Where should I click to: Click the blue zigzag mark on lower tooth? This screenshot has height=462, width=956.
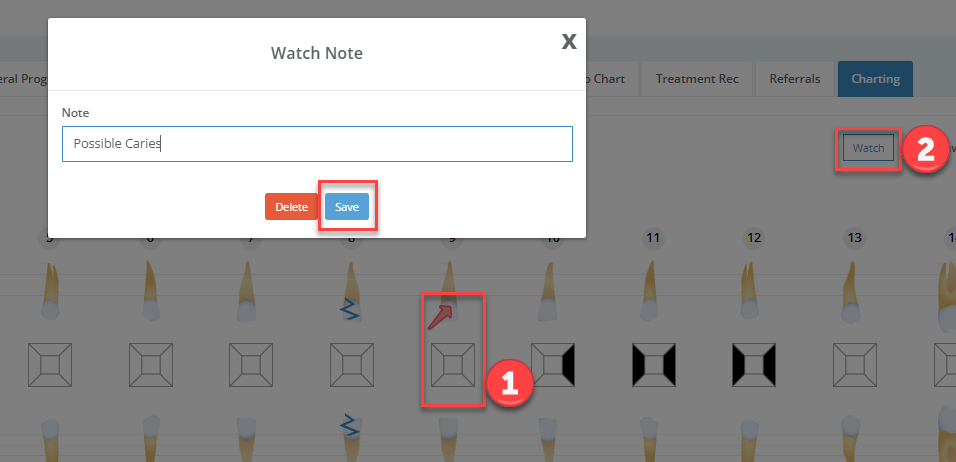click(350, 425)
